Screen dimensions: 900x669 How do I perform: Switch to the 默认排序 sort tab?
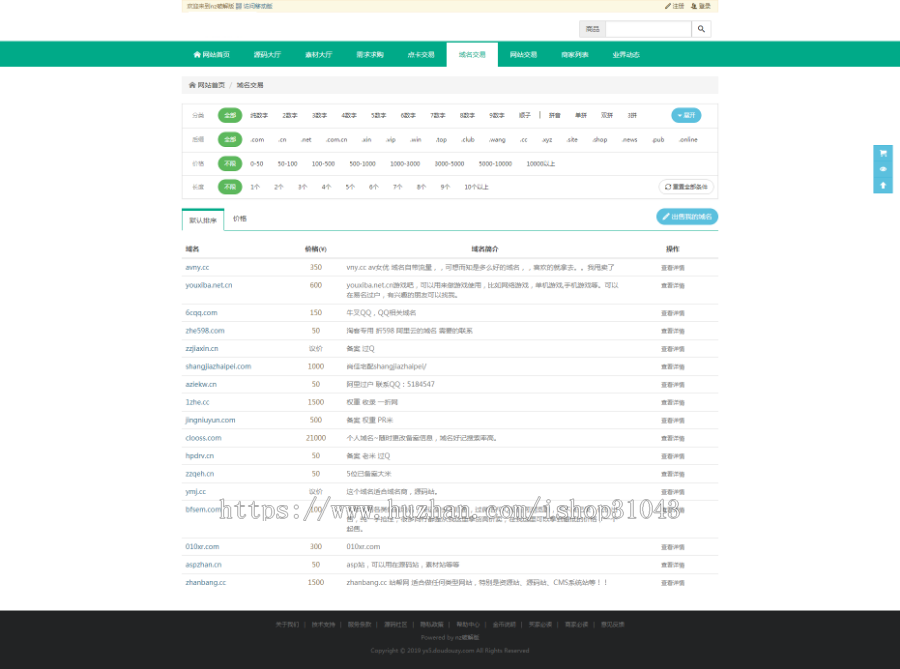(203, 220)
